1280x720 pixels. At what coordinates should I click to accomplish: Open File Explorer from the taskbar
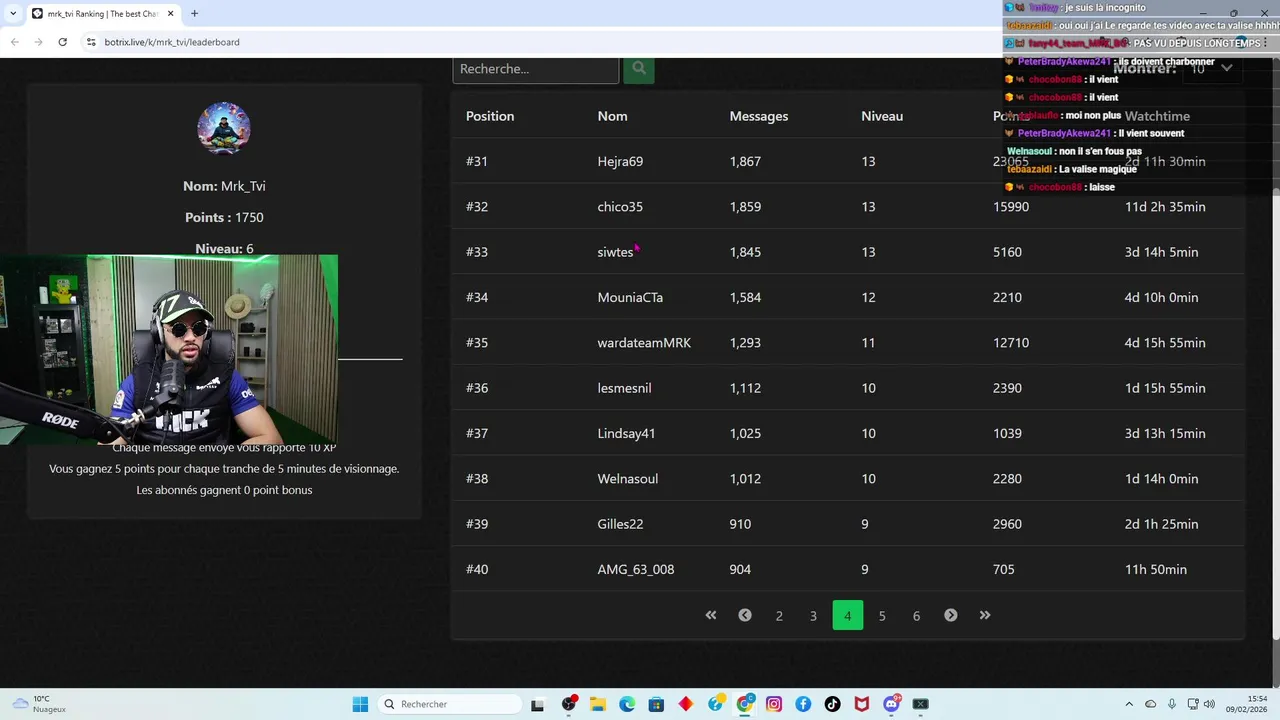tap(598, 704)
